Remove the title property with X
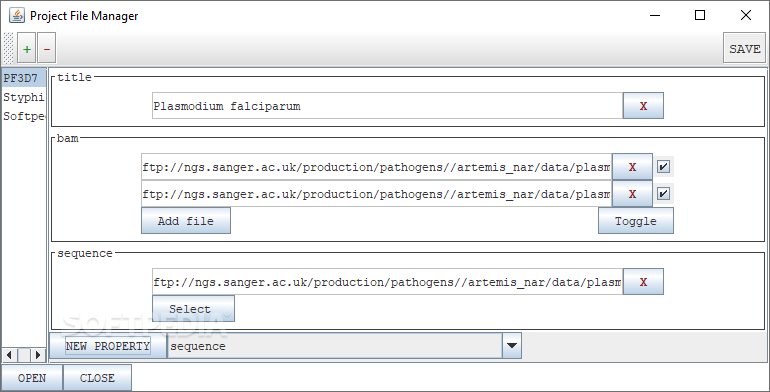 click(x=643, y=106)
